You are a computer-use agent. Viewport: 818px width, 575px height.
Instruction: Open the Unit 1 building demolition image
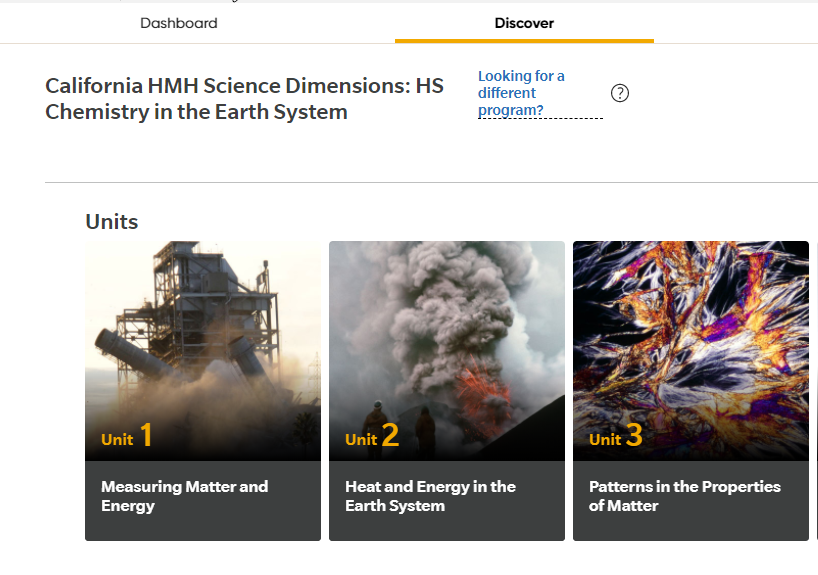point(202,330)
